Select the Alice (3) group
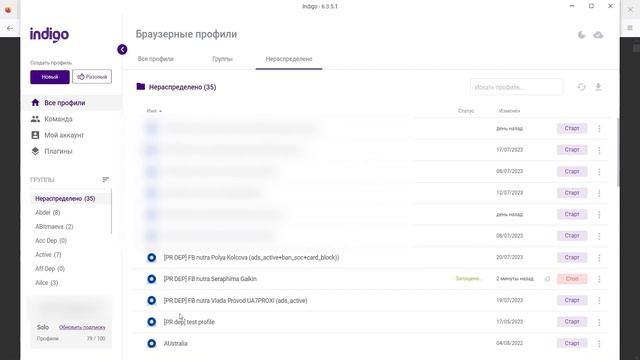Screen dimensions: 640x360 click(x=47, y=282)
